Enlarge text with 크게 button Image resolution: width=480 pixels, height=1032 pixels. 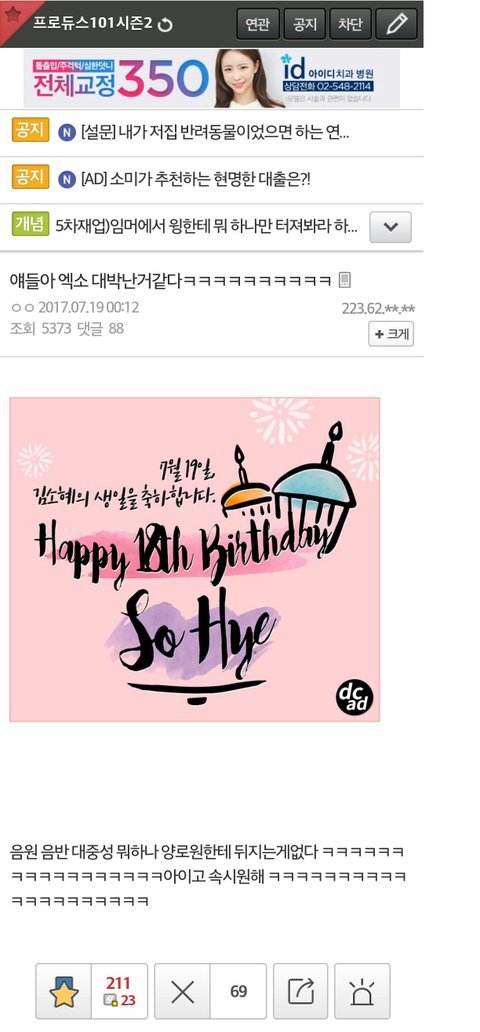pyautogui.click(x=391, y=334)
